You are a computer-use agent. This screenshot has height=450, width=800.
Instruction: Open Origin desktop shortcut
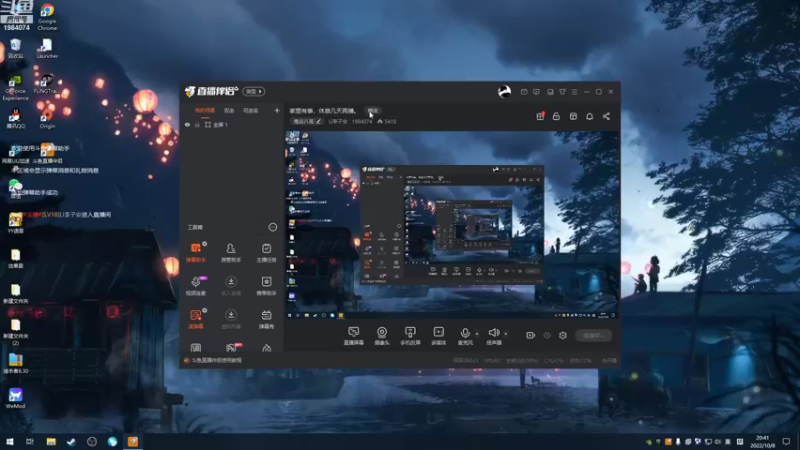pos(47,118)
